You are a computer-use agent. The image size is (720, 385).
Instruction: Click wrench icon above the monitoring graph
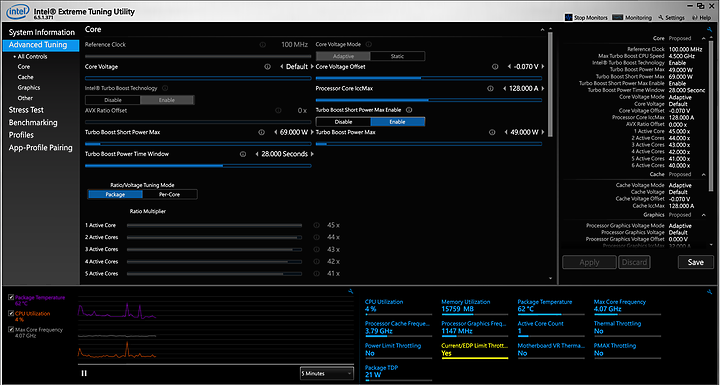click(x=351, y=291)
